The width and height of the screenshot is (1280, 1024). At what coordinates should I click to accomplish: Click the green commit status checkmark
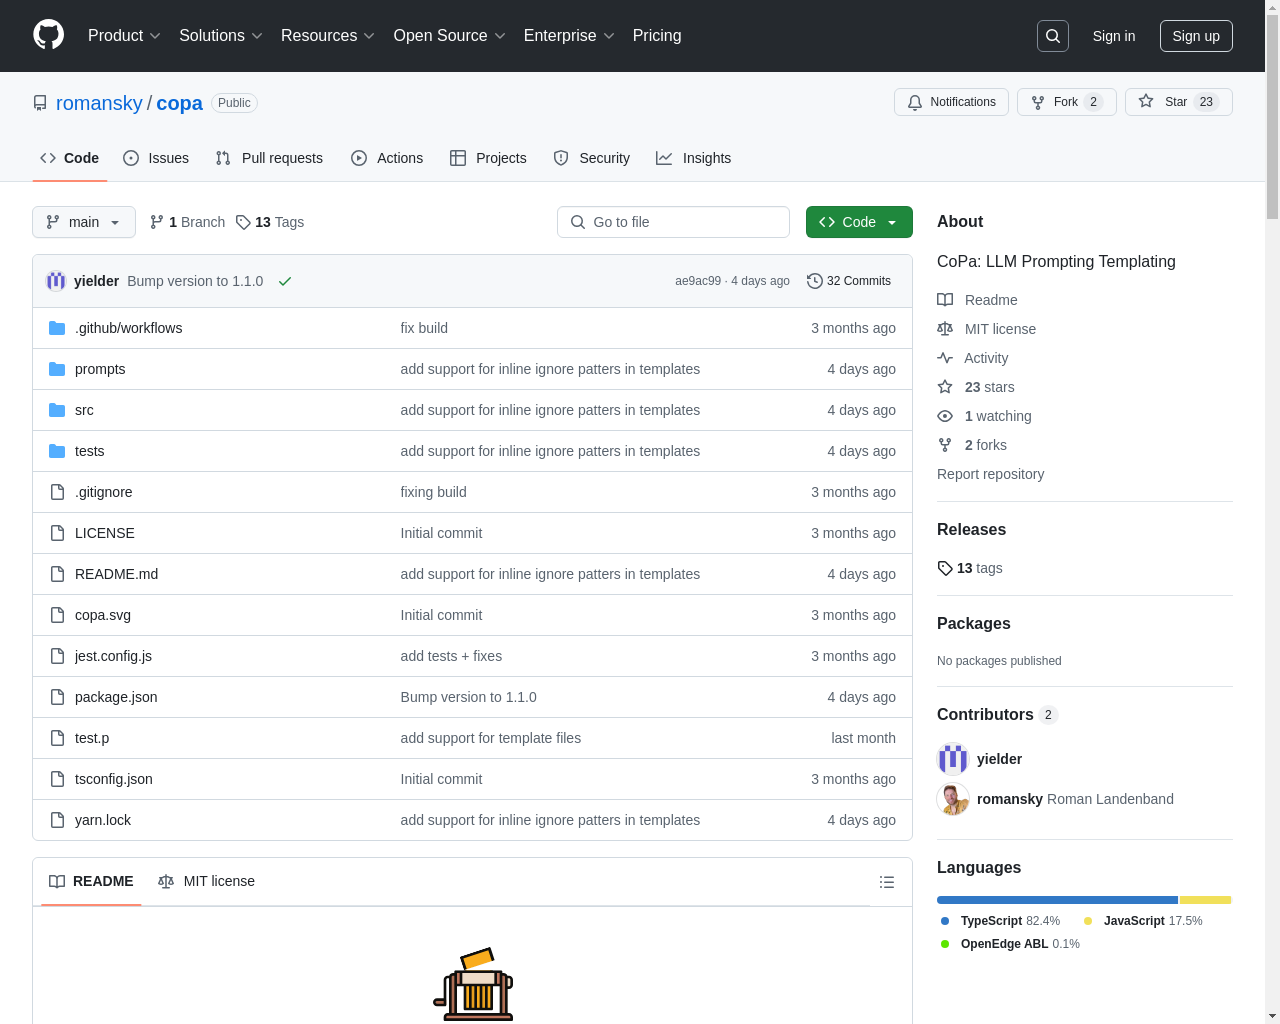tap(285, 281)
